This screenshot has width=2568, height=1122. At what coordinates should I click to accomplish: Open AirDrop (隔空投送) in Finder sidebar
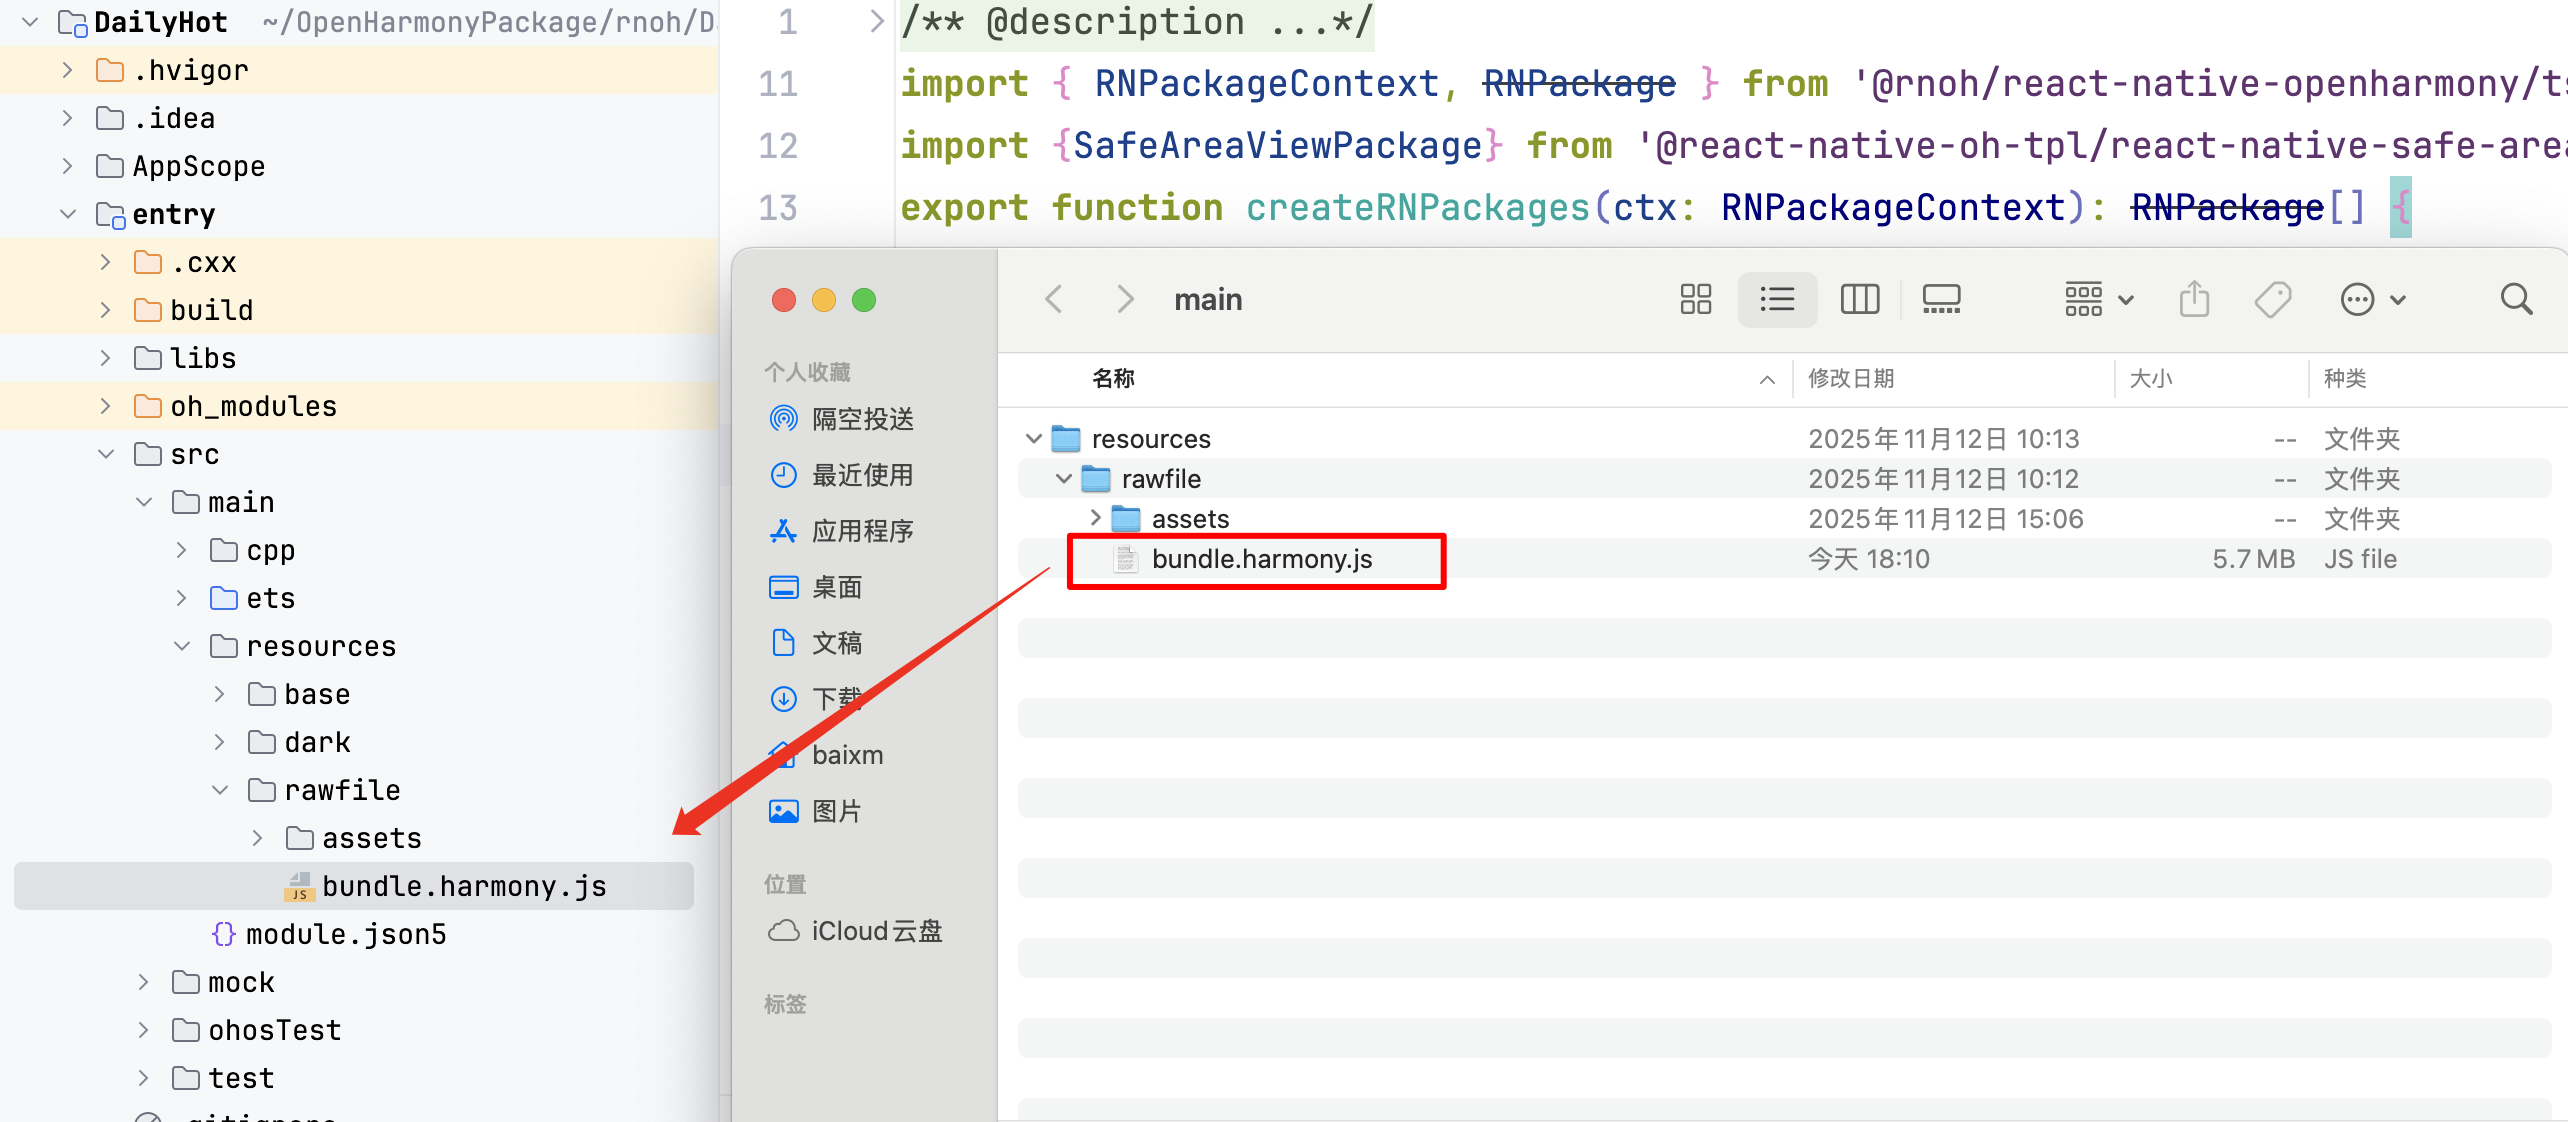(x=861, y=419)
